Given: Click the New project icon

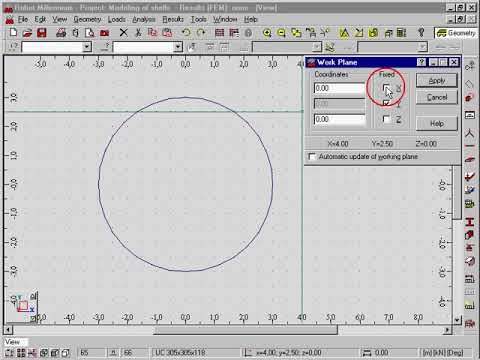Looking at the screenshot, I should tap(13, 33).
